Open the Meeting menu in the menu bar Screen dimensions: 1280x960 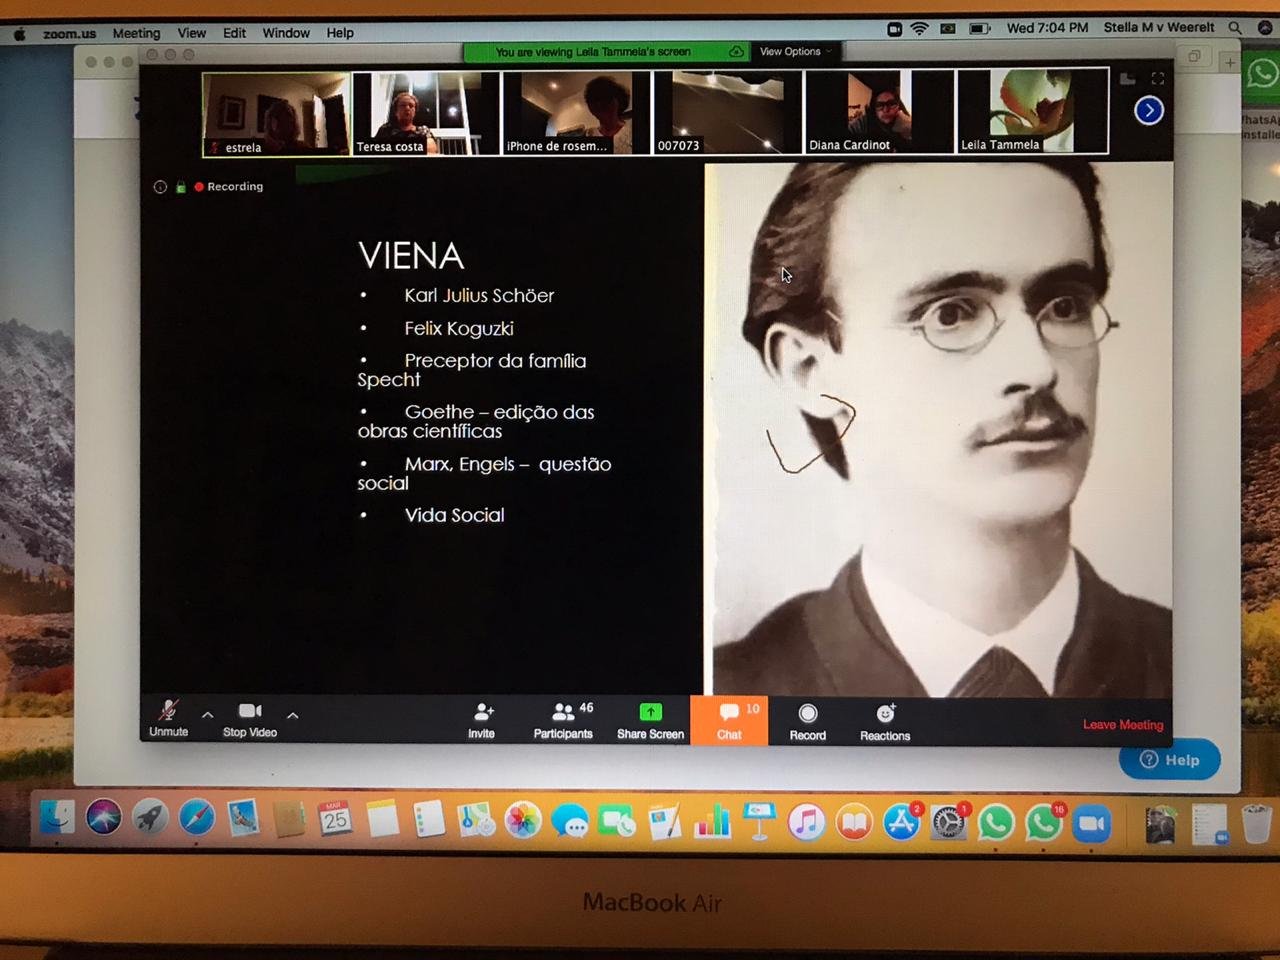136,33
